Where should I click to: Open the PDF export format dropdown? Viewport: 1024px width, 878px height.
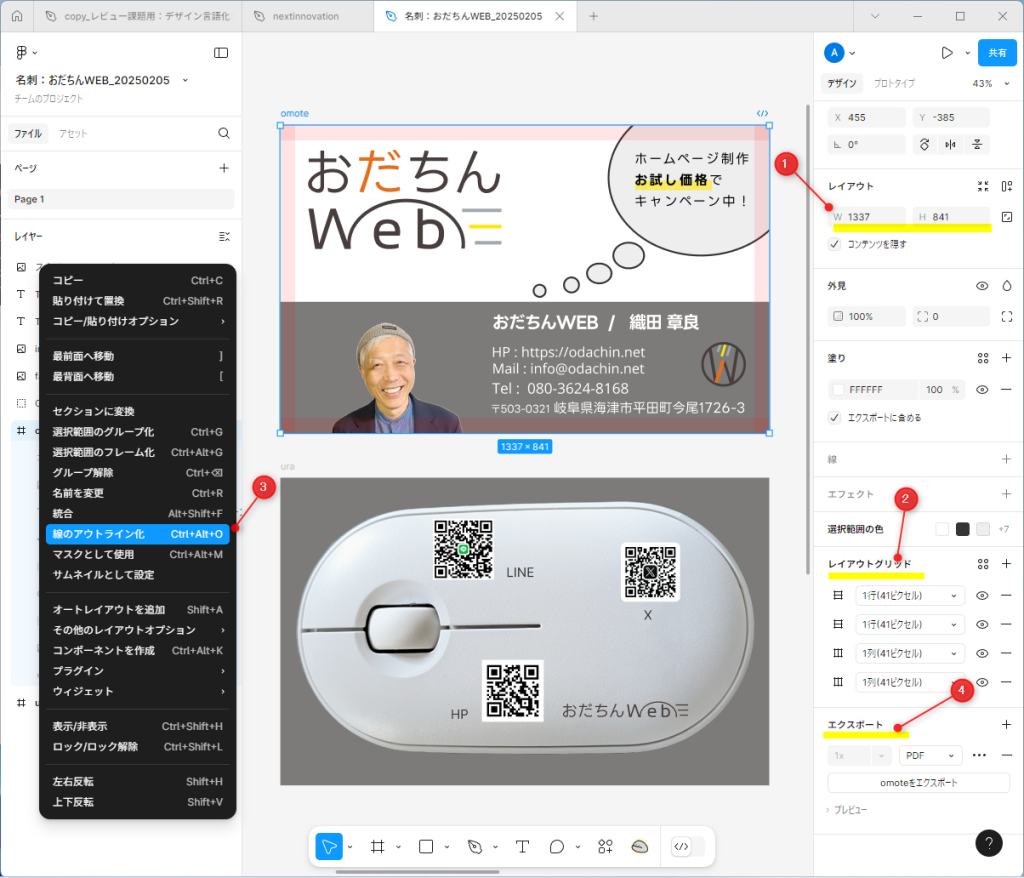pos(930,755)
